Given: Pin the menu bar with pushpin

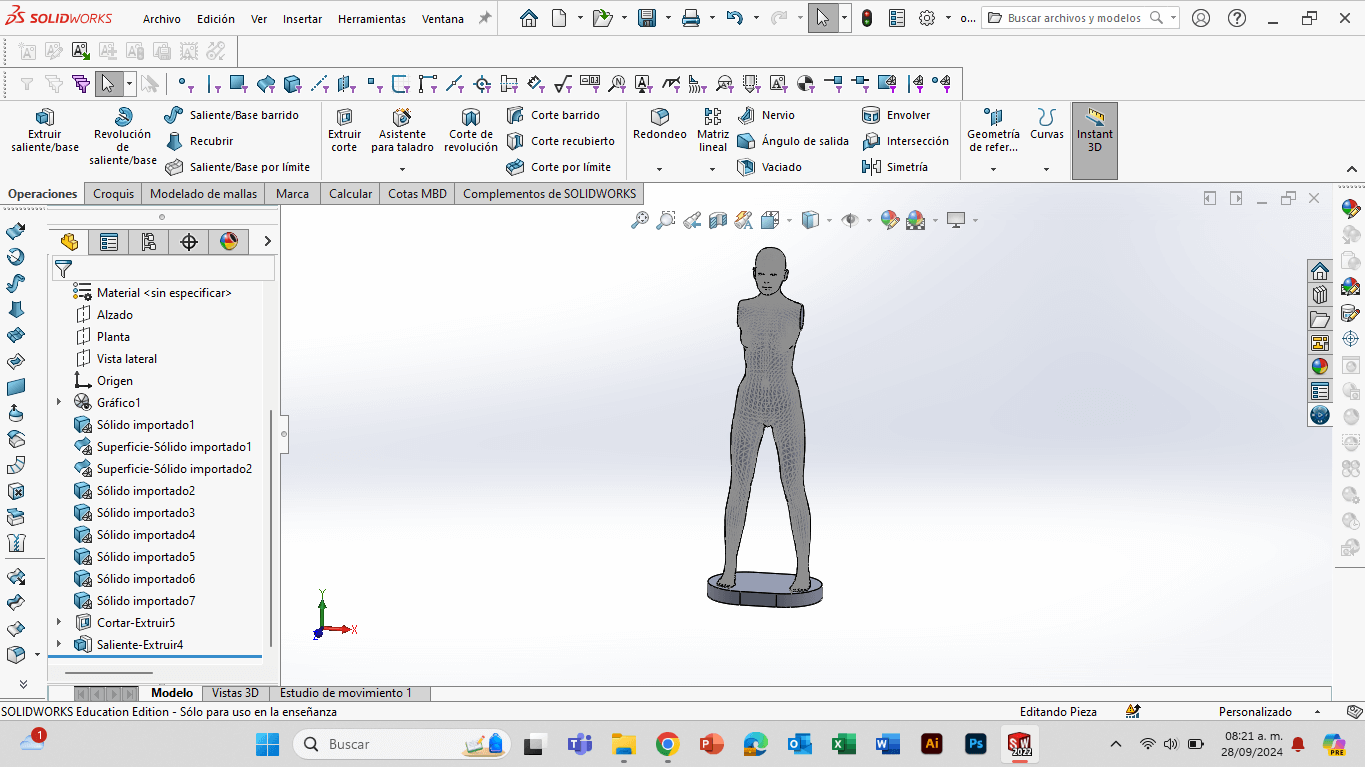Looking at the screenshot, I should (485, 18).
